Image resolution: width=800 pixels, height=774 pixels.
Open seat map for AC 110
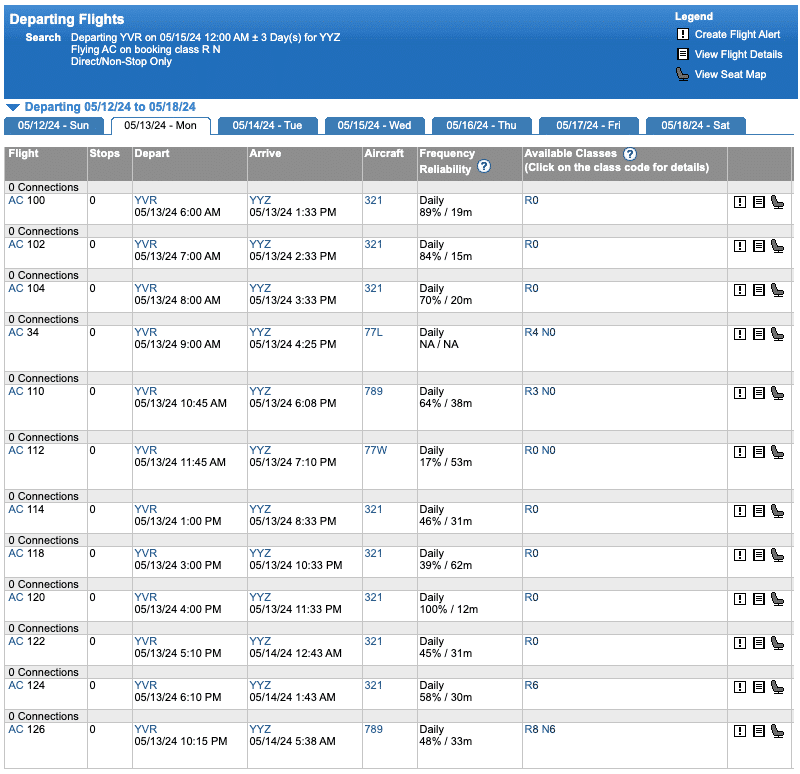click(778, 393)
